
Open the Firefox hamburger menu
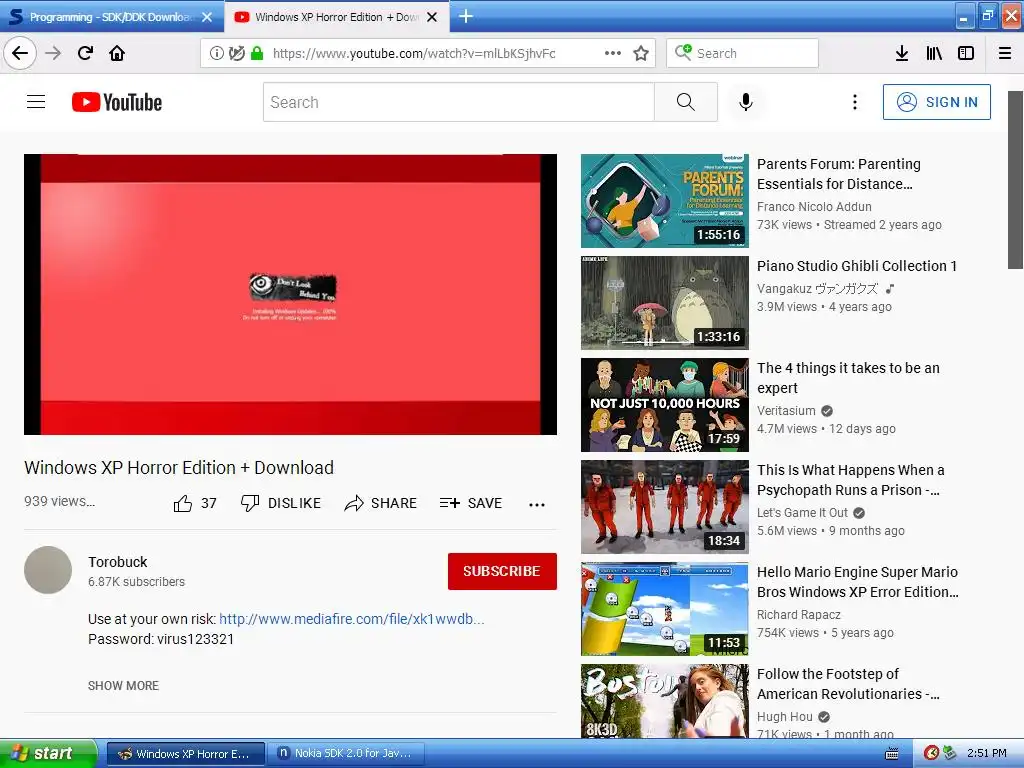[x=1005, y=54]
